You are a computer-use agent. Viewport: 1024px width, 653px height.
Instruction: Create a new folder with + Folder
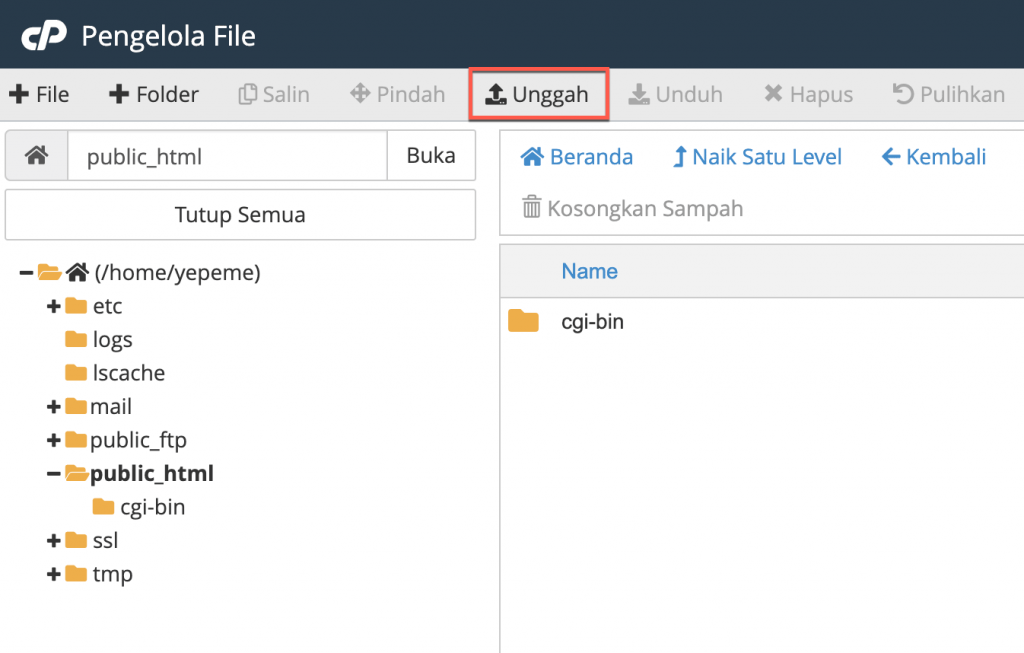(154, 95)
